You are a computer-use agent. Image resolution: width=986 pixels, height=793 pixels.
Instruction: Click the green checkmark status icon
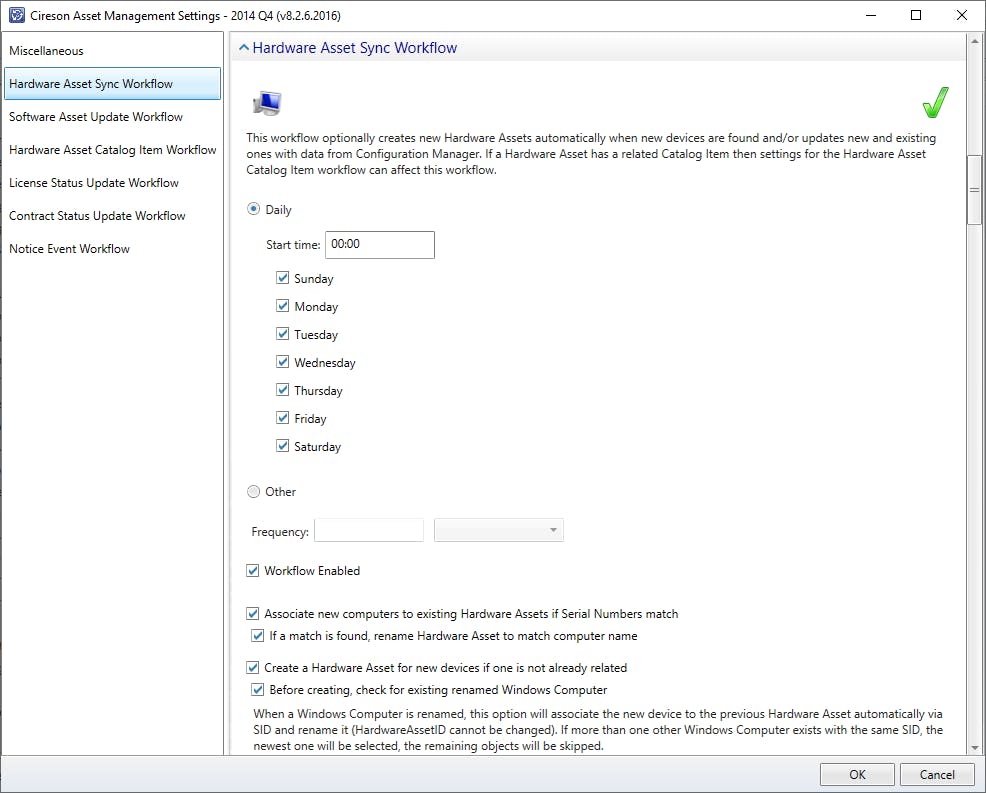[x=936, y=102]
